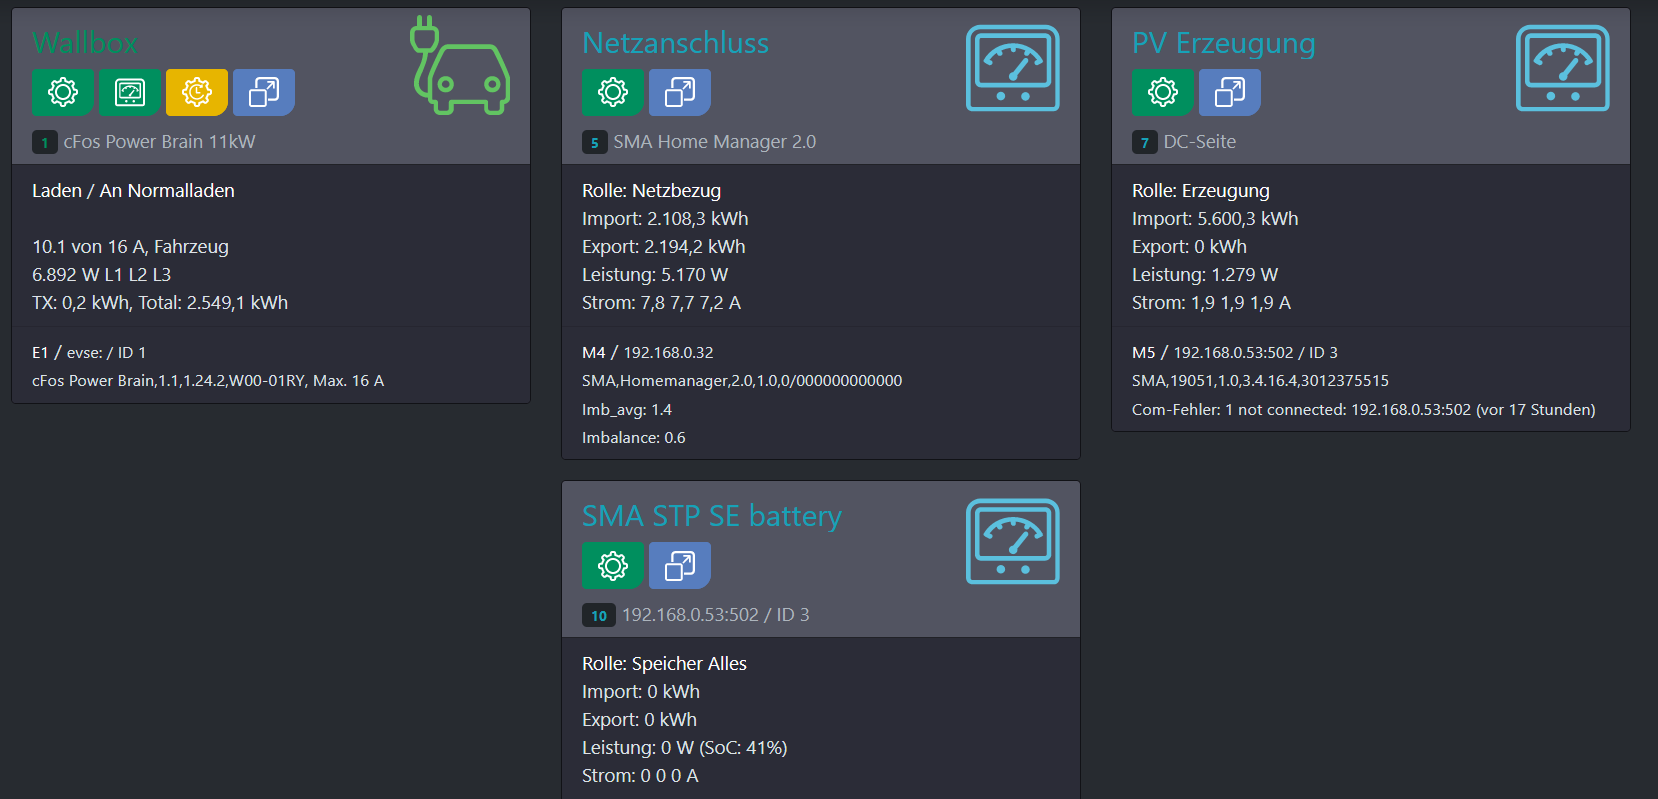The height and width of the screenshot is (799, 1658).
Task: Open Netzanschluss in new window button
Action: [680, 92]
